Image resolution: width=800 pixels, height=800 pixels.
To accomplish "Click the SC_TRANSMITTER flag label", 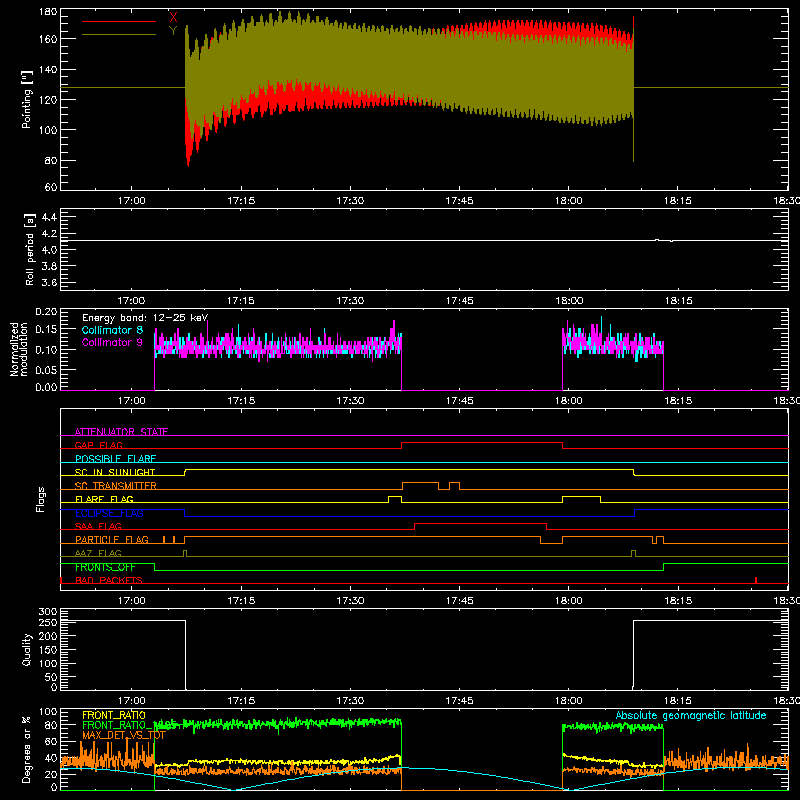I will 116,486.
